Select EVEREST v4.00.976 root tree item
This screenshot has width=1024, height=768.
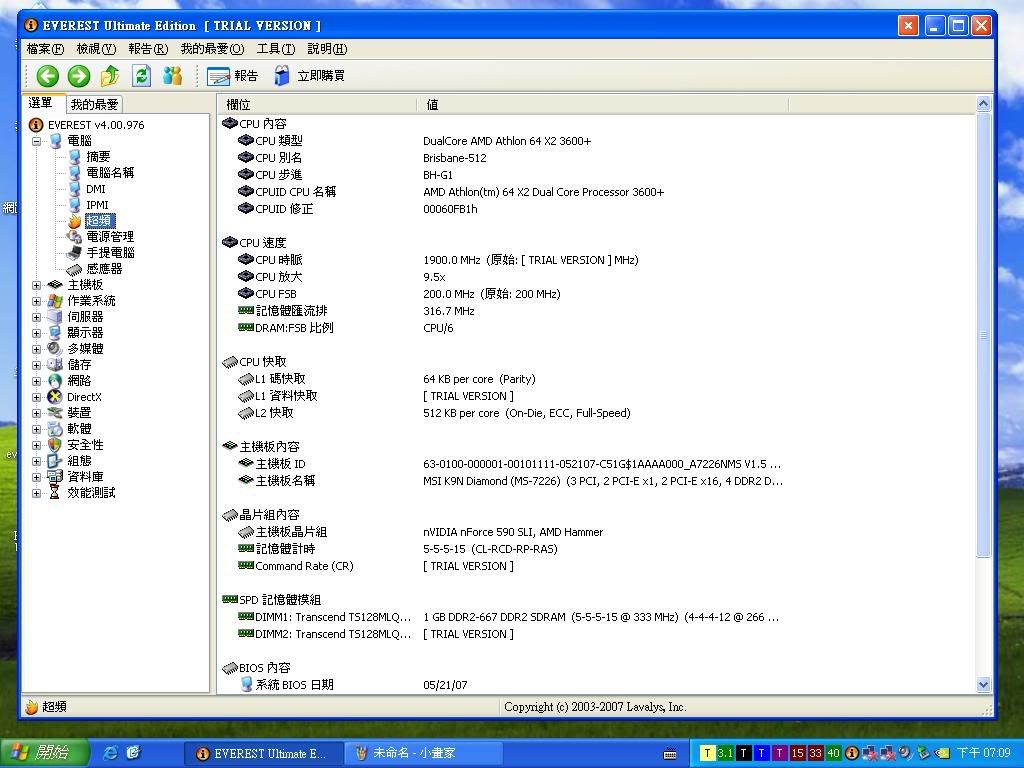click(x=95, y=125)
